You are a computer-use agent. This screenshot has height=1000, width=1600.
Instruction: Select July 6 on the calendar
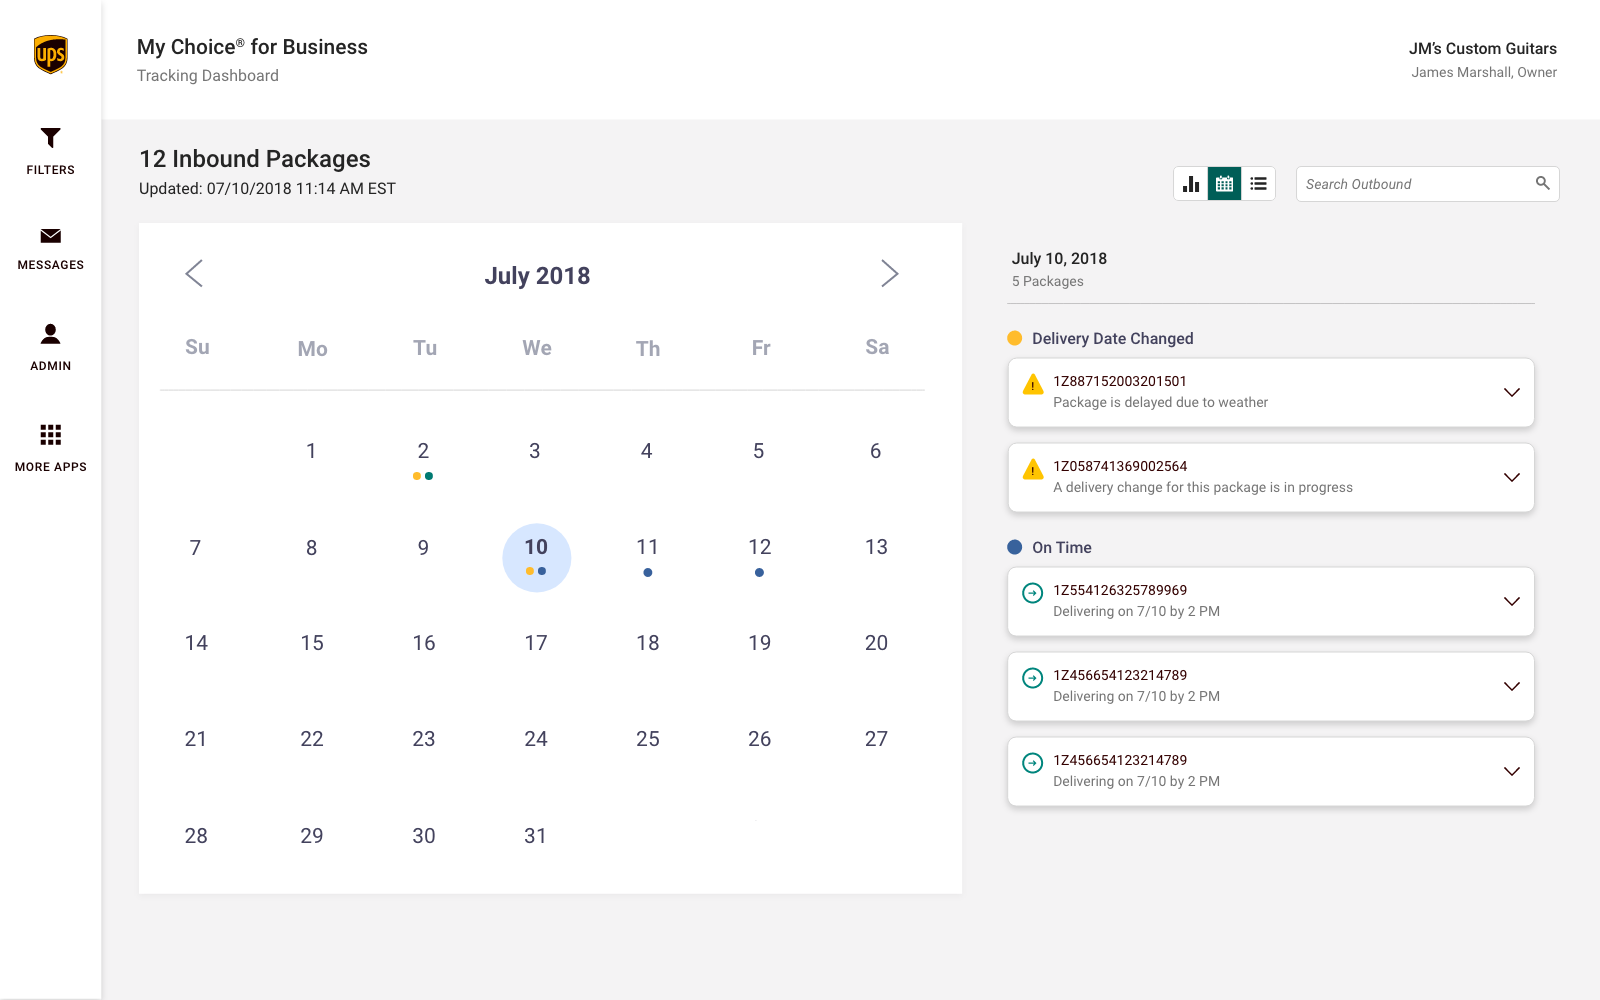pos(876,451)
